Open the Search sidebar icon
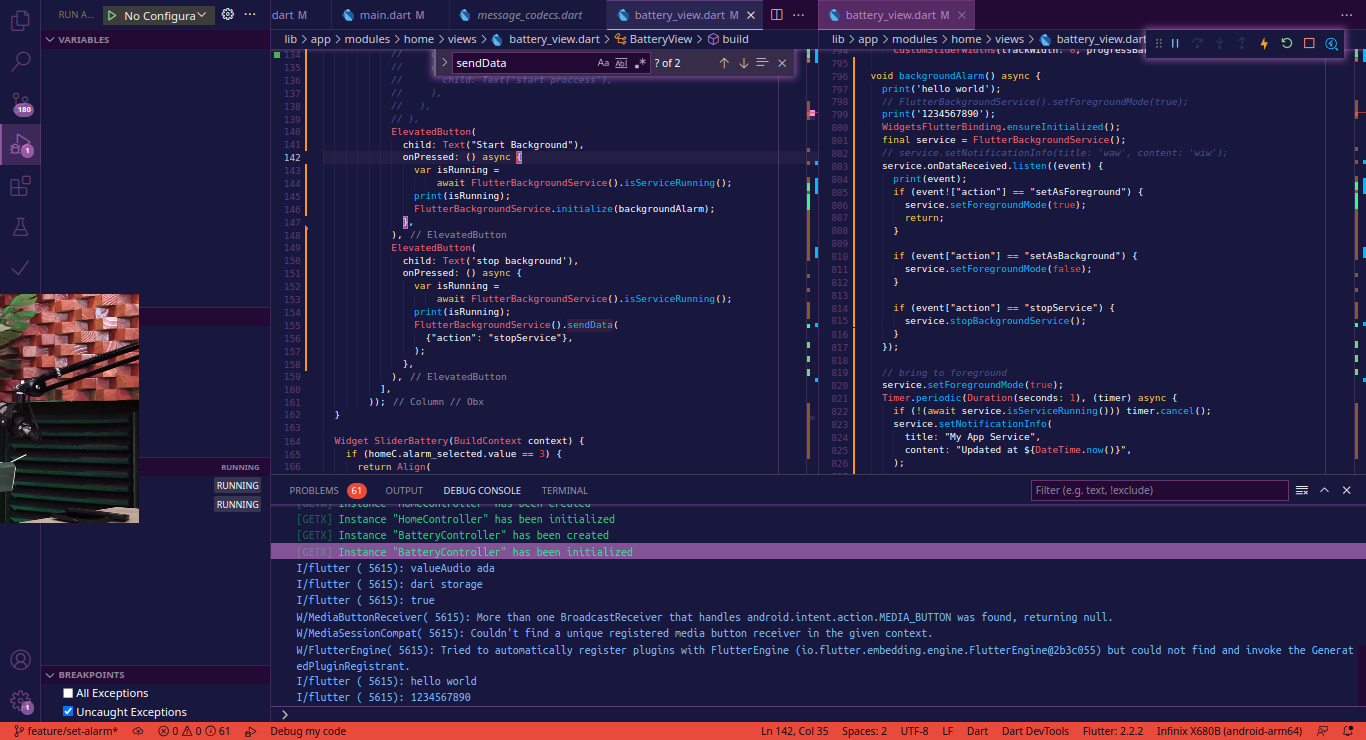 pos(20,62)
